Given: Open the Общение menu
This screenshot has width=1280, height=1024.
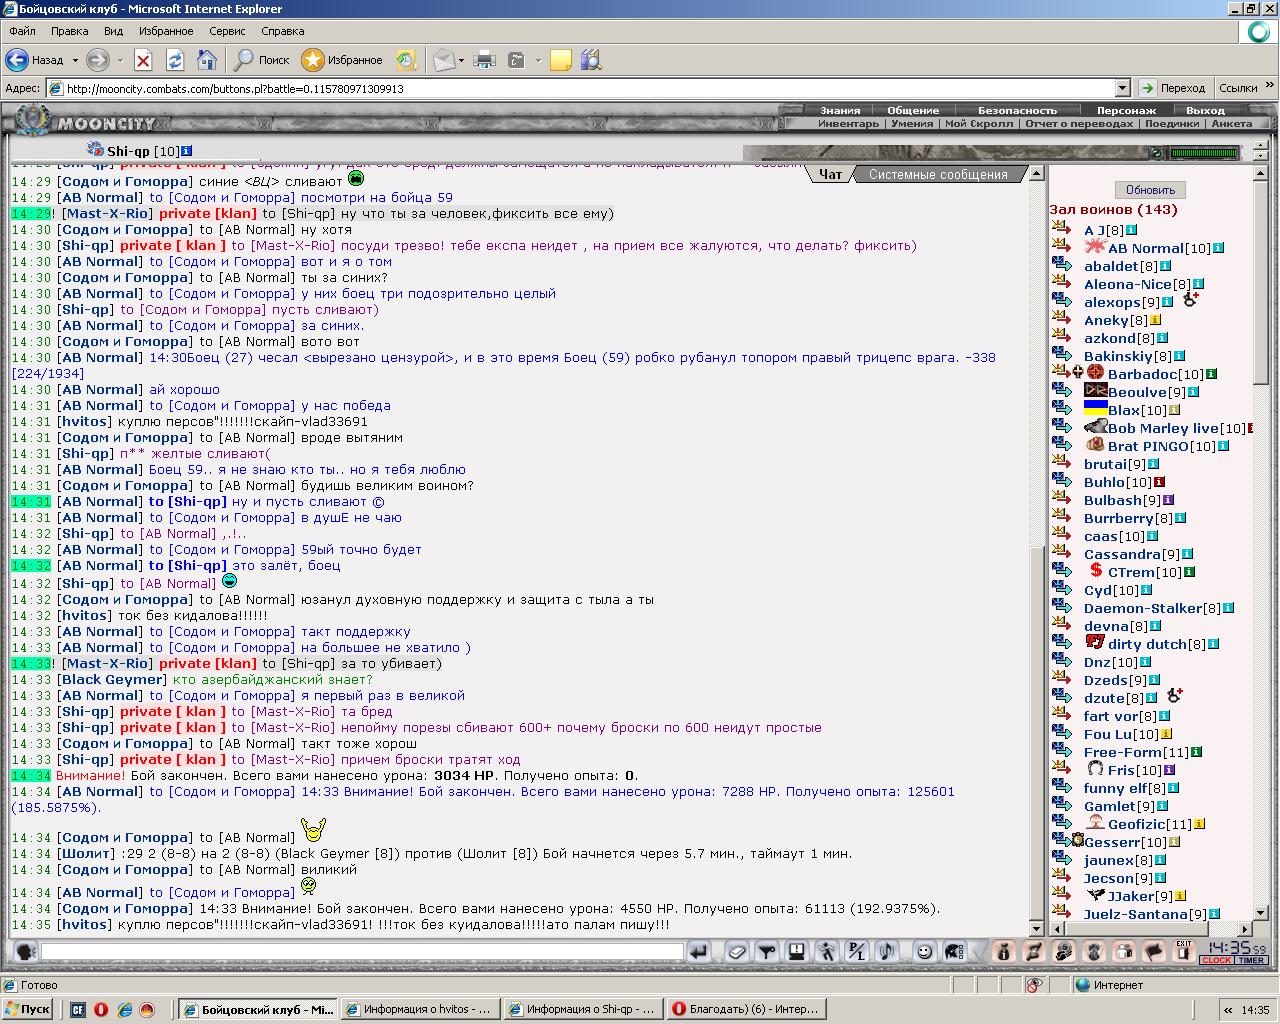Looking at the screenshot, I should point(913,110).
